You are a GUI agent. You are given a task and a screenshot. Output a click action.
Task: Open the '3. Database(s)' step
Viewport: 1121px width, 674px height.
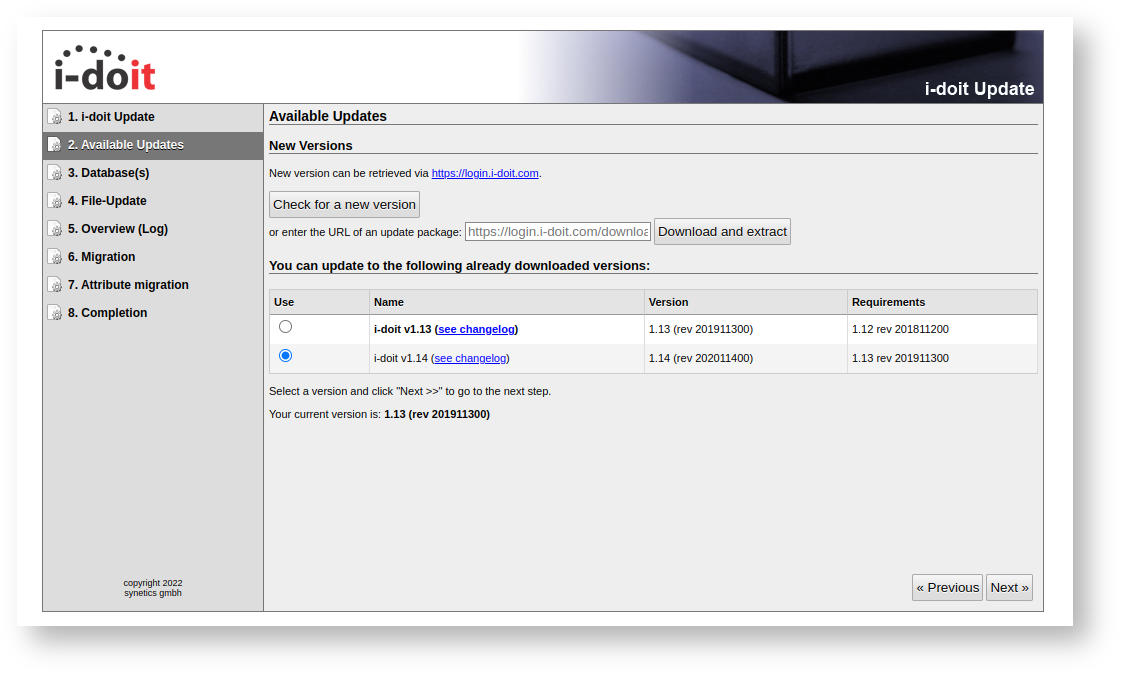tap(108, 173)
